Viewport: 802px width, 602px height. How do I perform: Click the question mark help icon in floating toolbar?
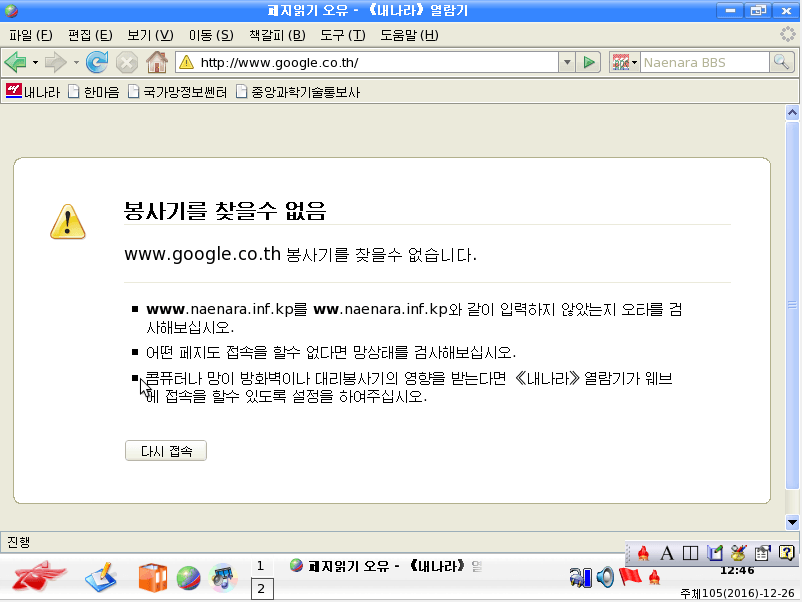pyautogui.click(x=786, y=553)
